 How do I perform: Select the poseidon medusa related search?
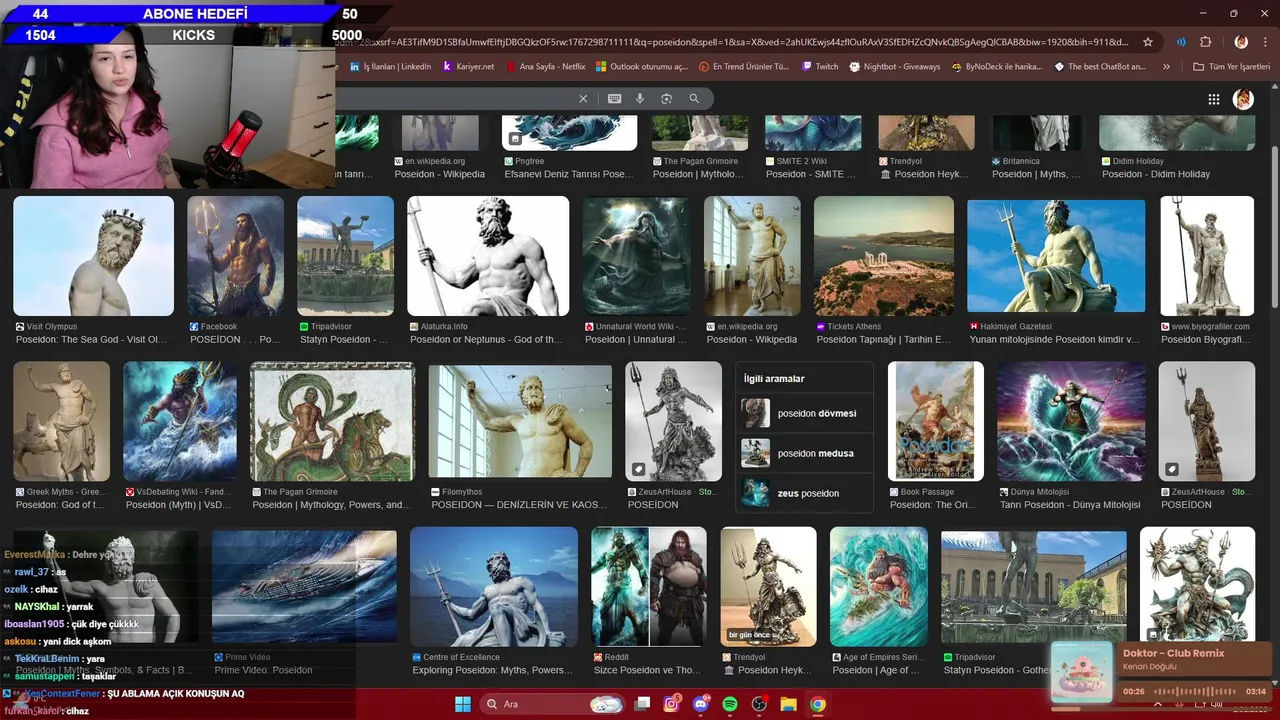[x=804, y=453]
